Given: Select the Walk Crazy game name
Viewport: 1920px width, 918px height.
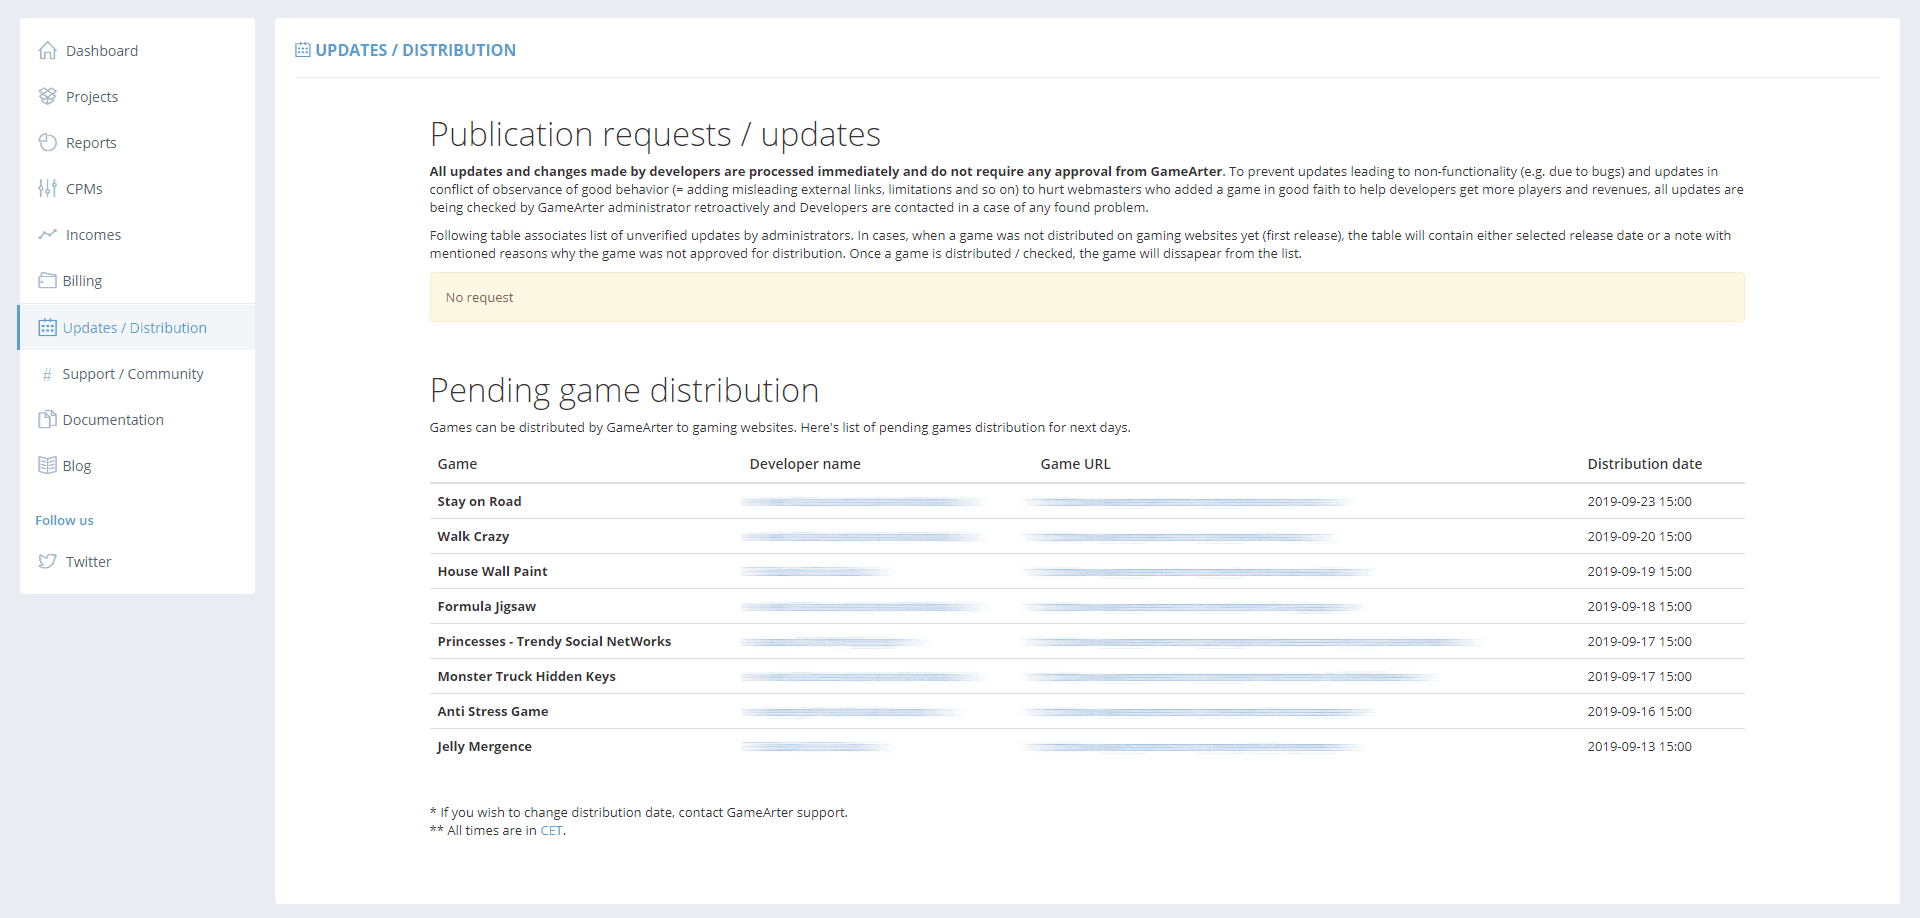Looking at the screenshot, I should pos(473,536).
